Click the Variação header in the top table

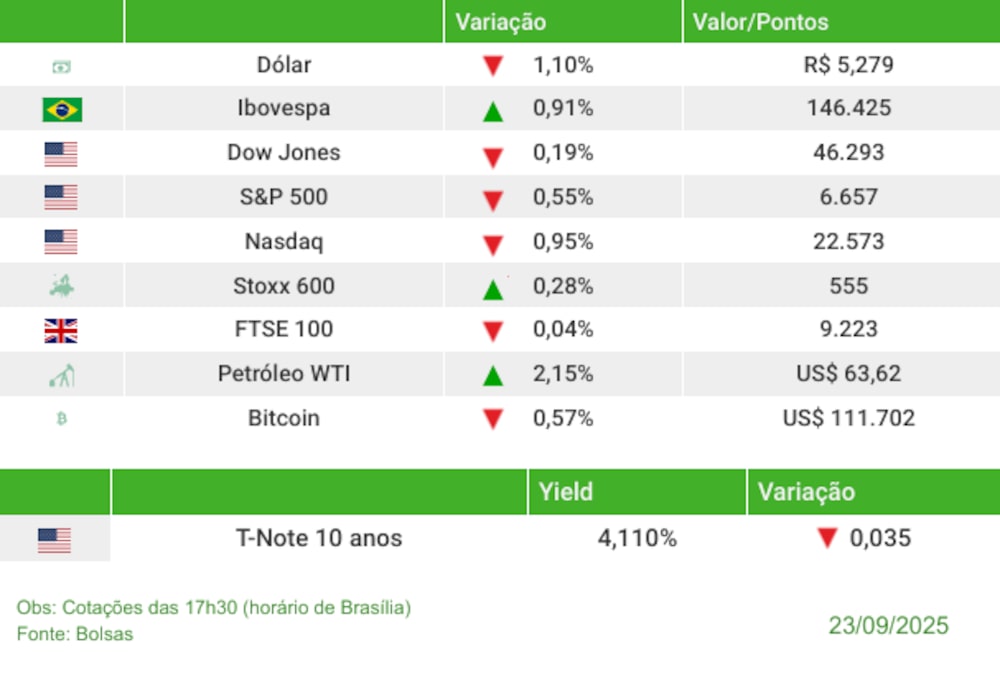(x=501, y=22)
